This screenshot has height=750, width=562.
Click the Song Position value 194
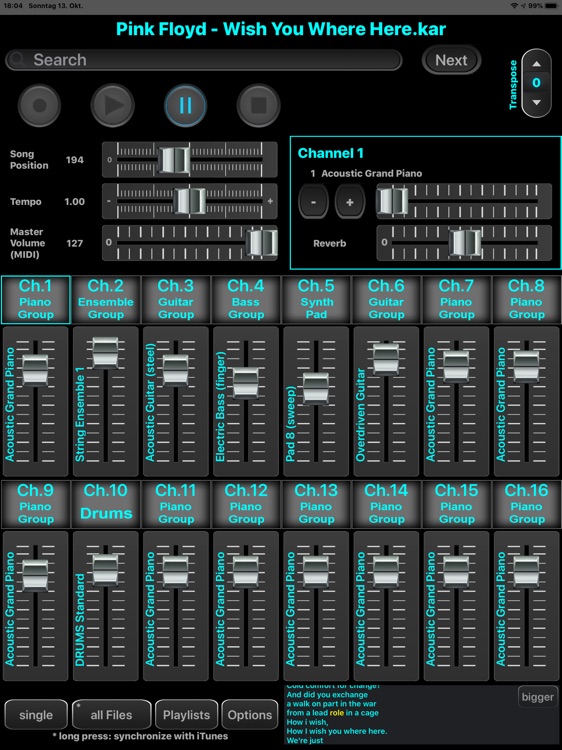pyautogui.click(x=75, y=160)
